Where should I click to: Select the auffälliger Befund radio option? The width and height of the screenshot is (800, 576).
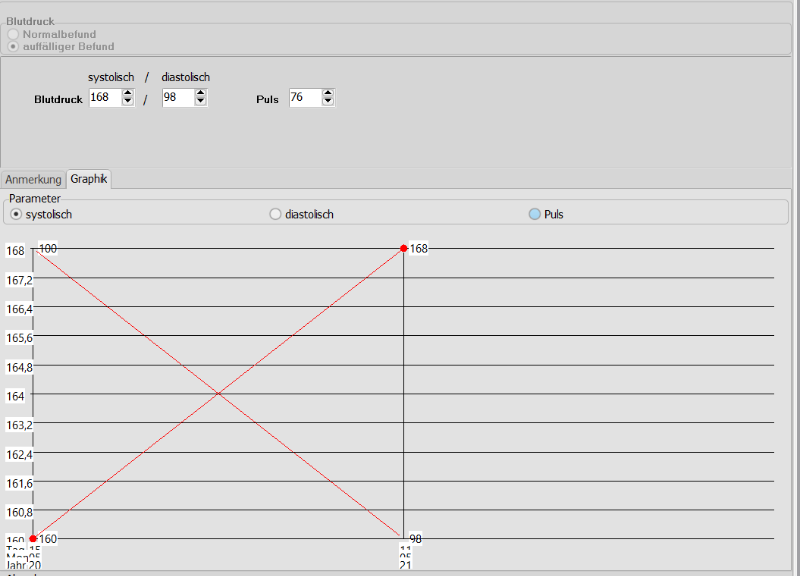click(x=14, y=46)
